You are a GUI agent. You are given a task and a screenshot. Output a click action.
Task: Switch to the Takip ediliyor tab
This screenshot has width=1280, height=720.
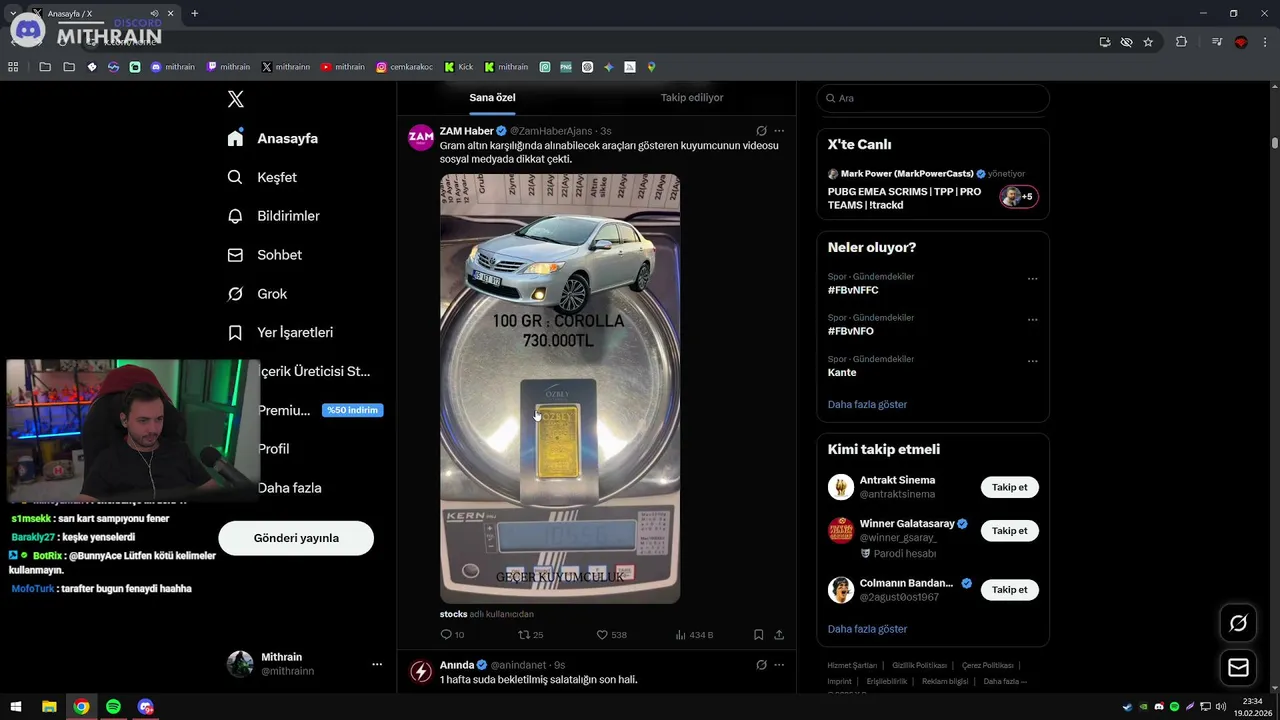pos(692,98)
